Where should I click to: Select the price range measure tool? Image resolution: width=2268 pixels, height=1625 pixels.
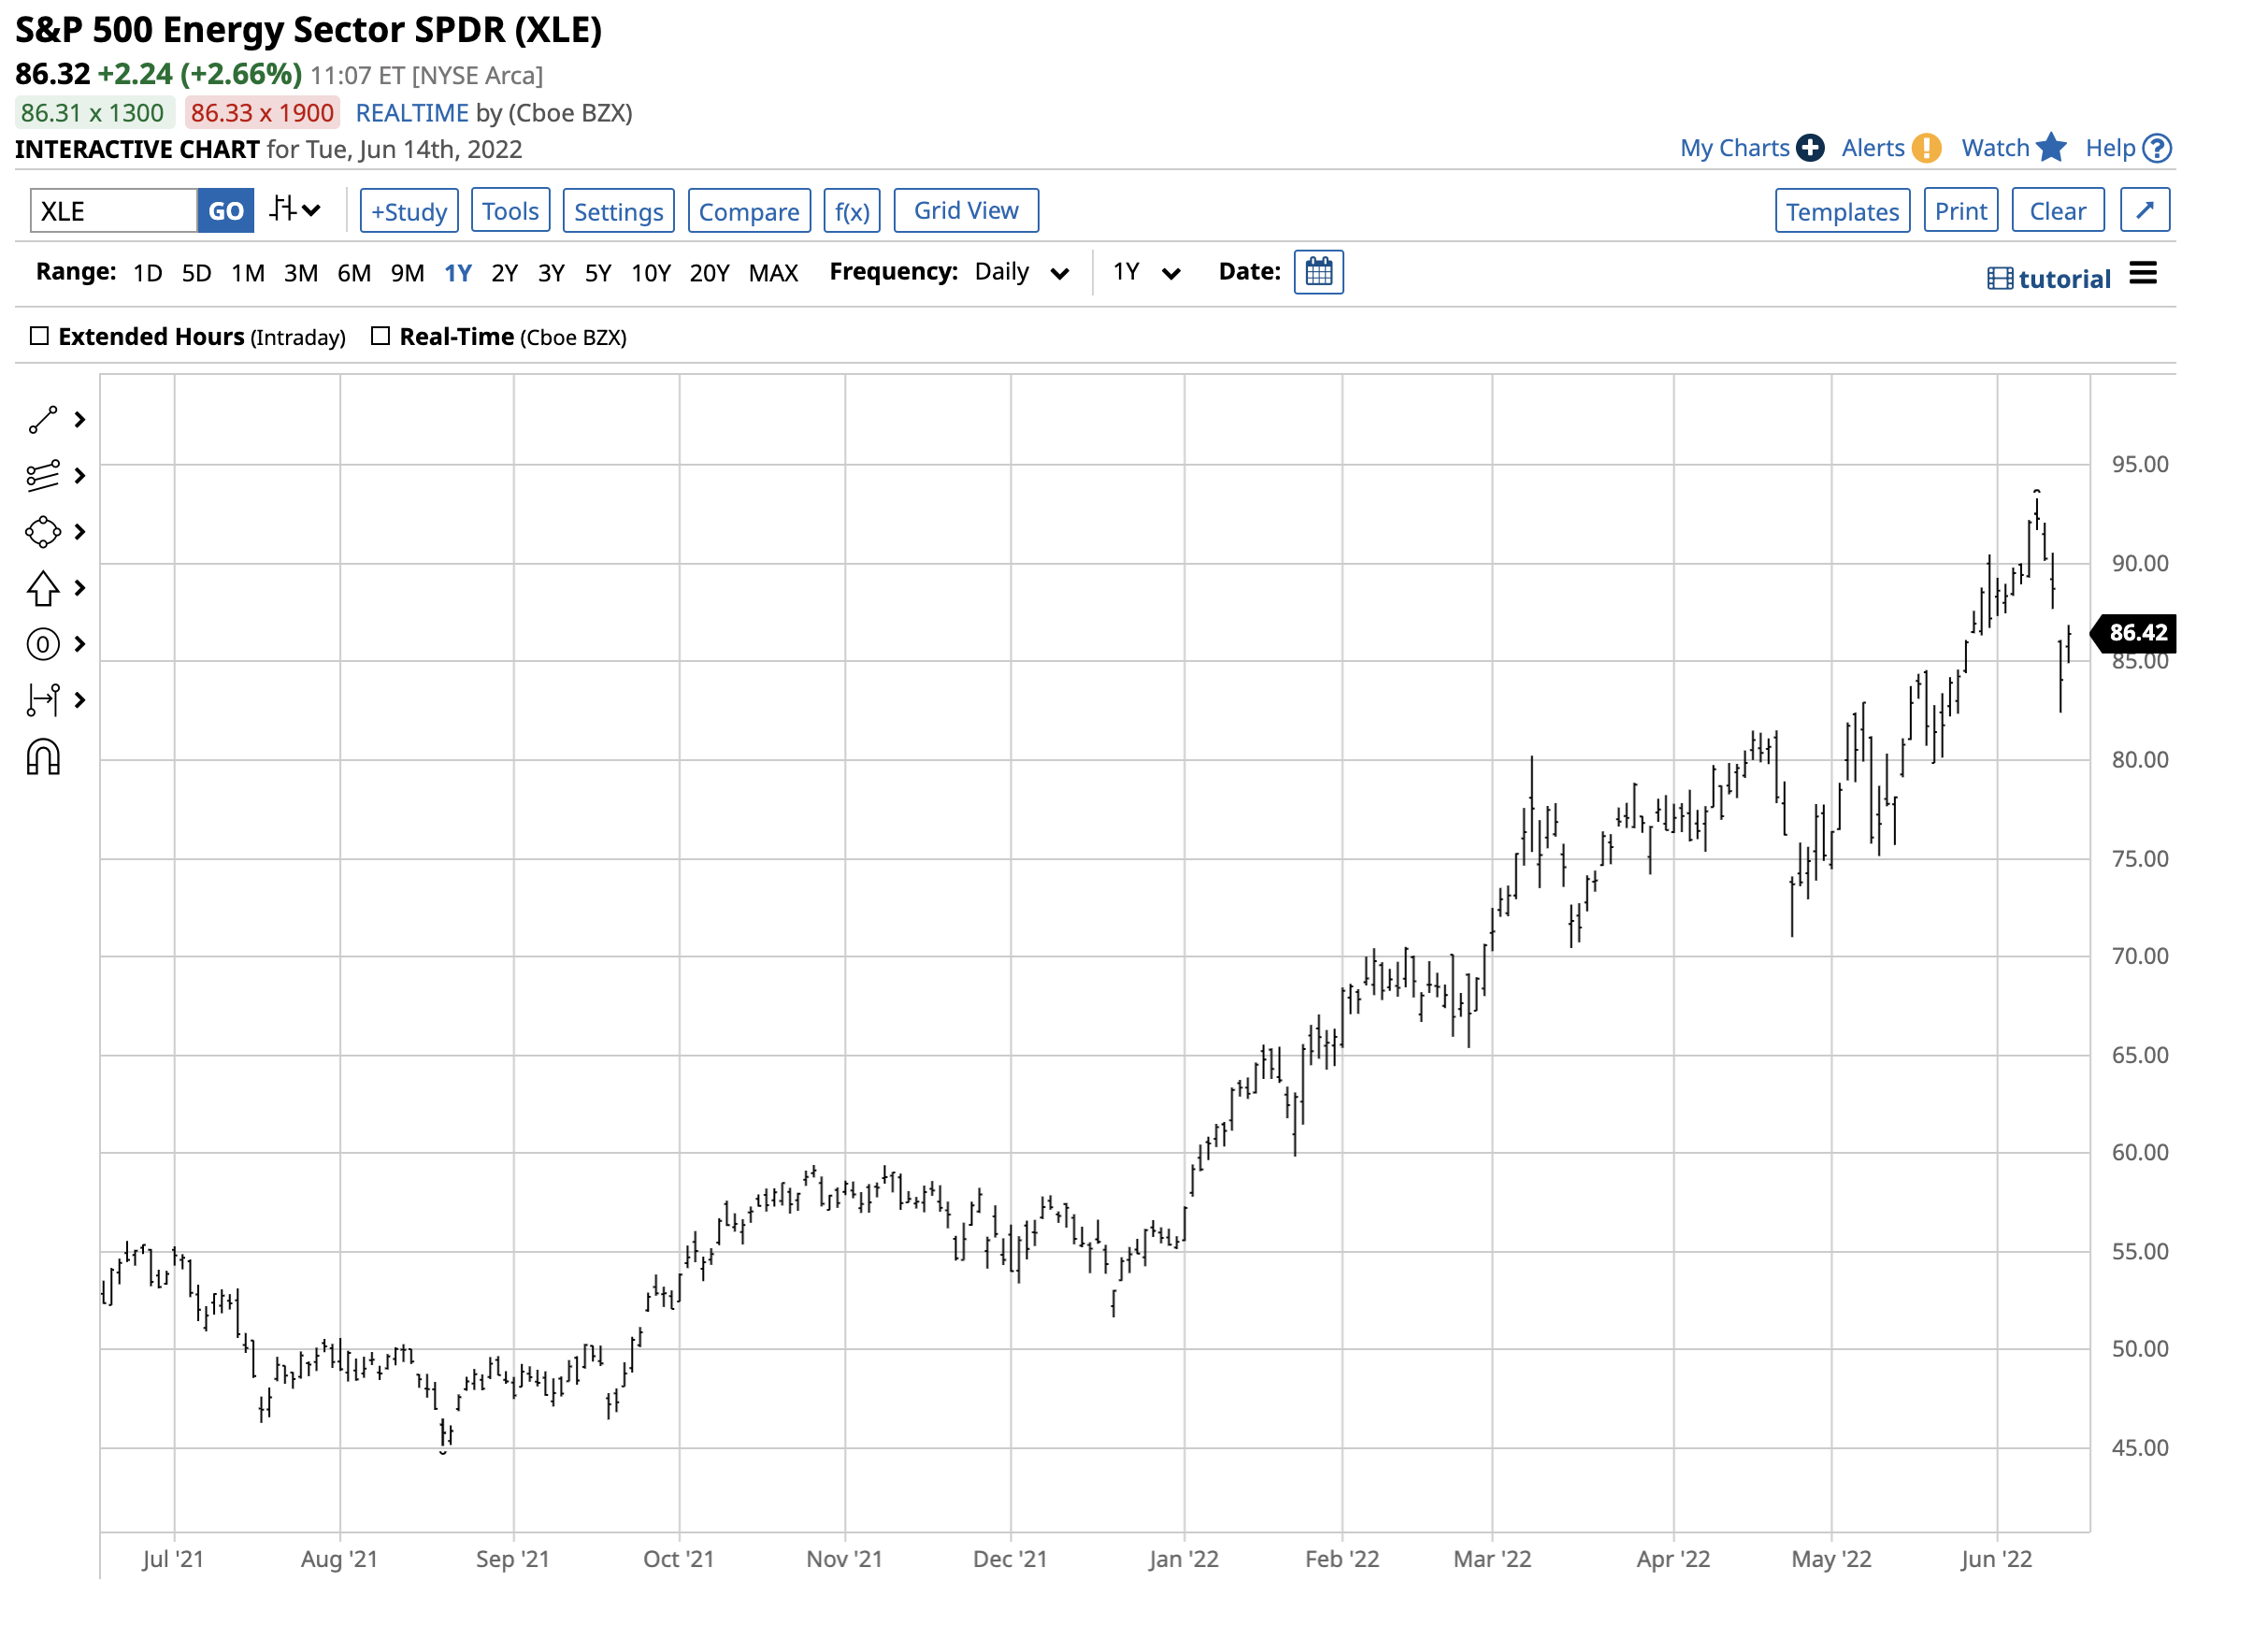coord(43,701)
